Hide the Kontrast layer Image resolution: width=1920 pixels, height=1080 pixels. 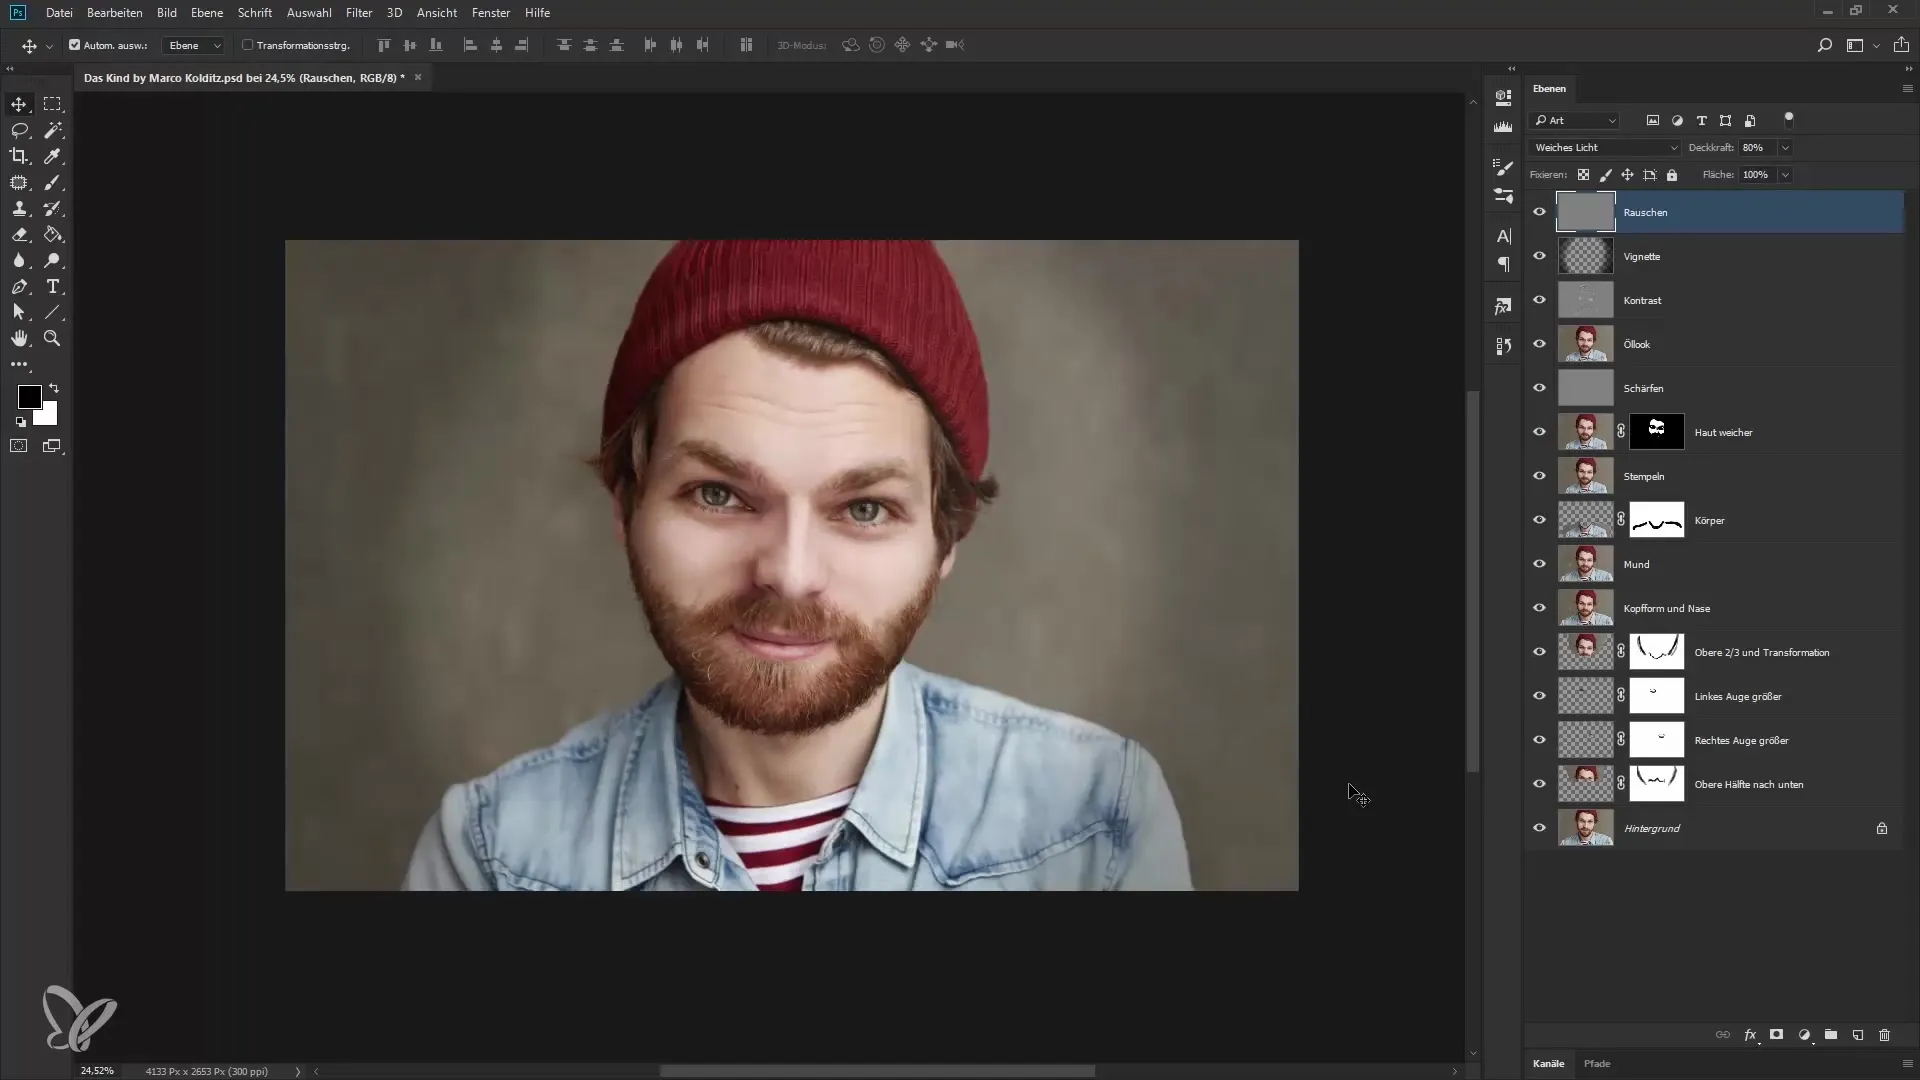point(1540,300)
